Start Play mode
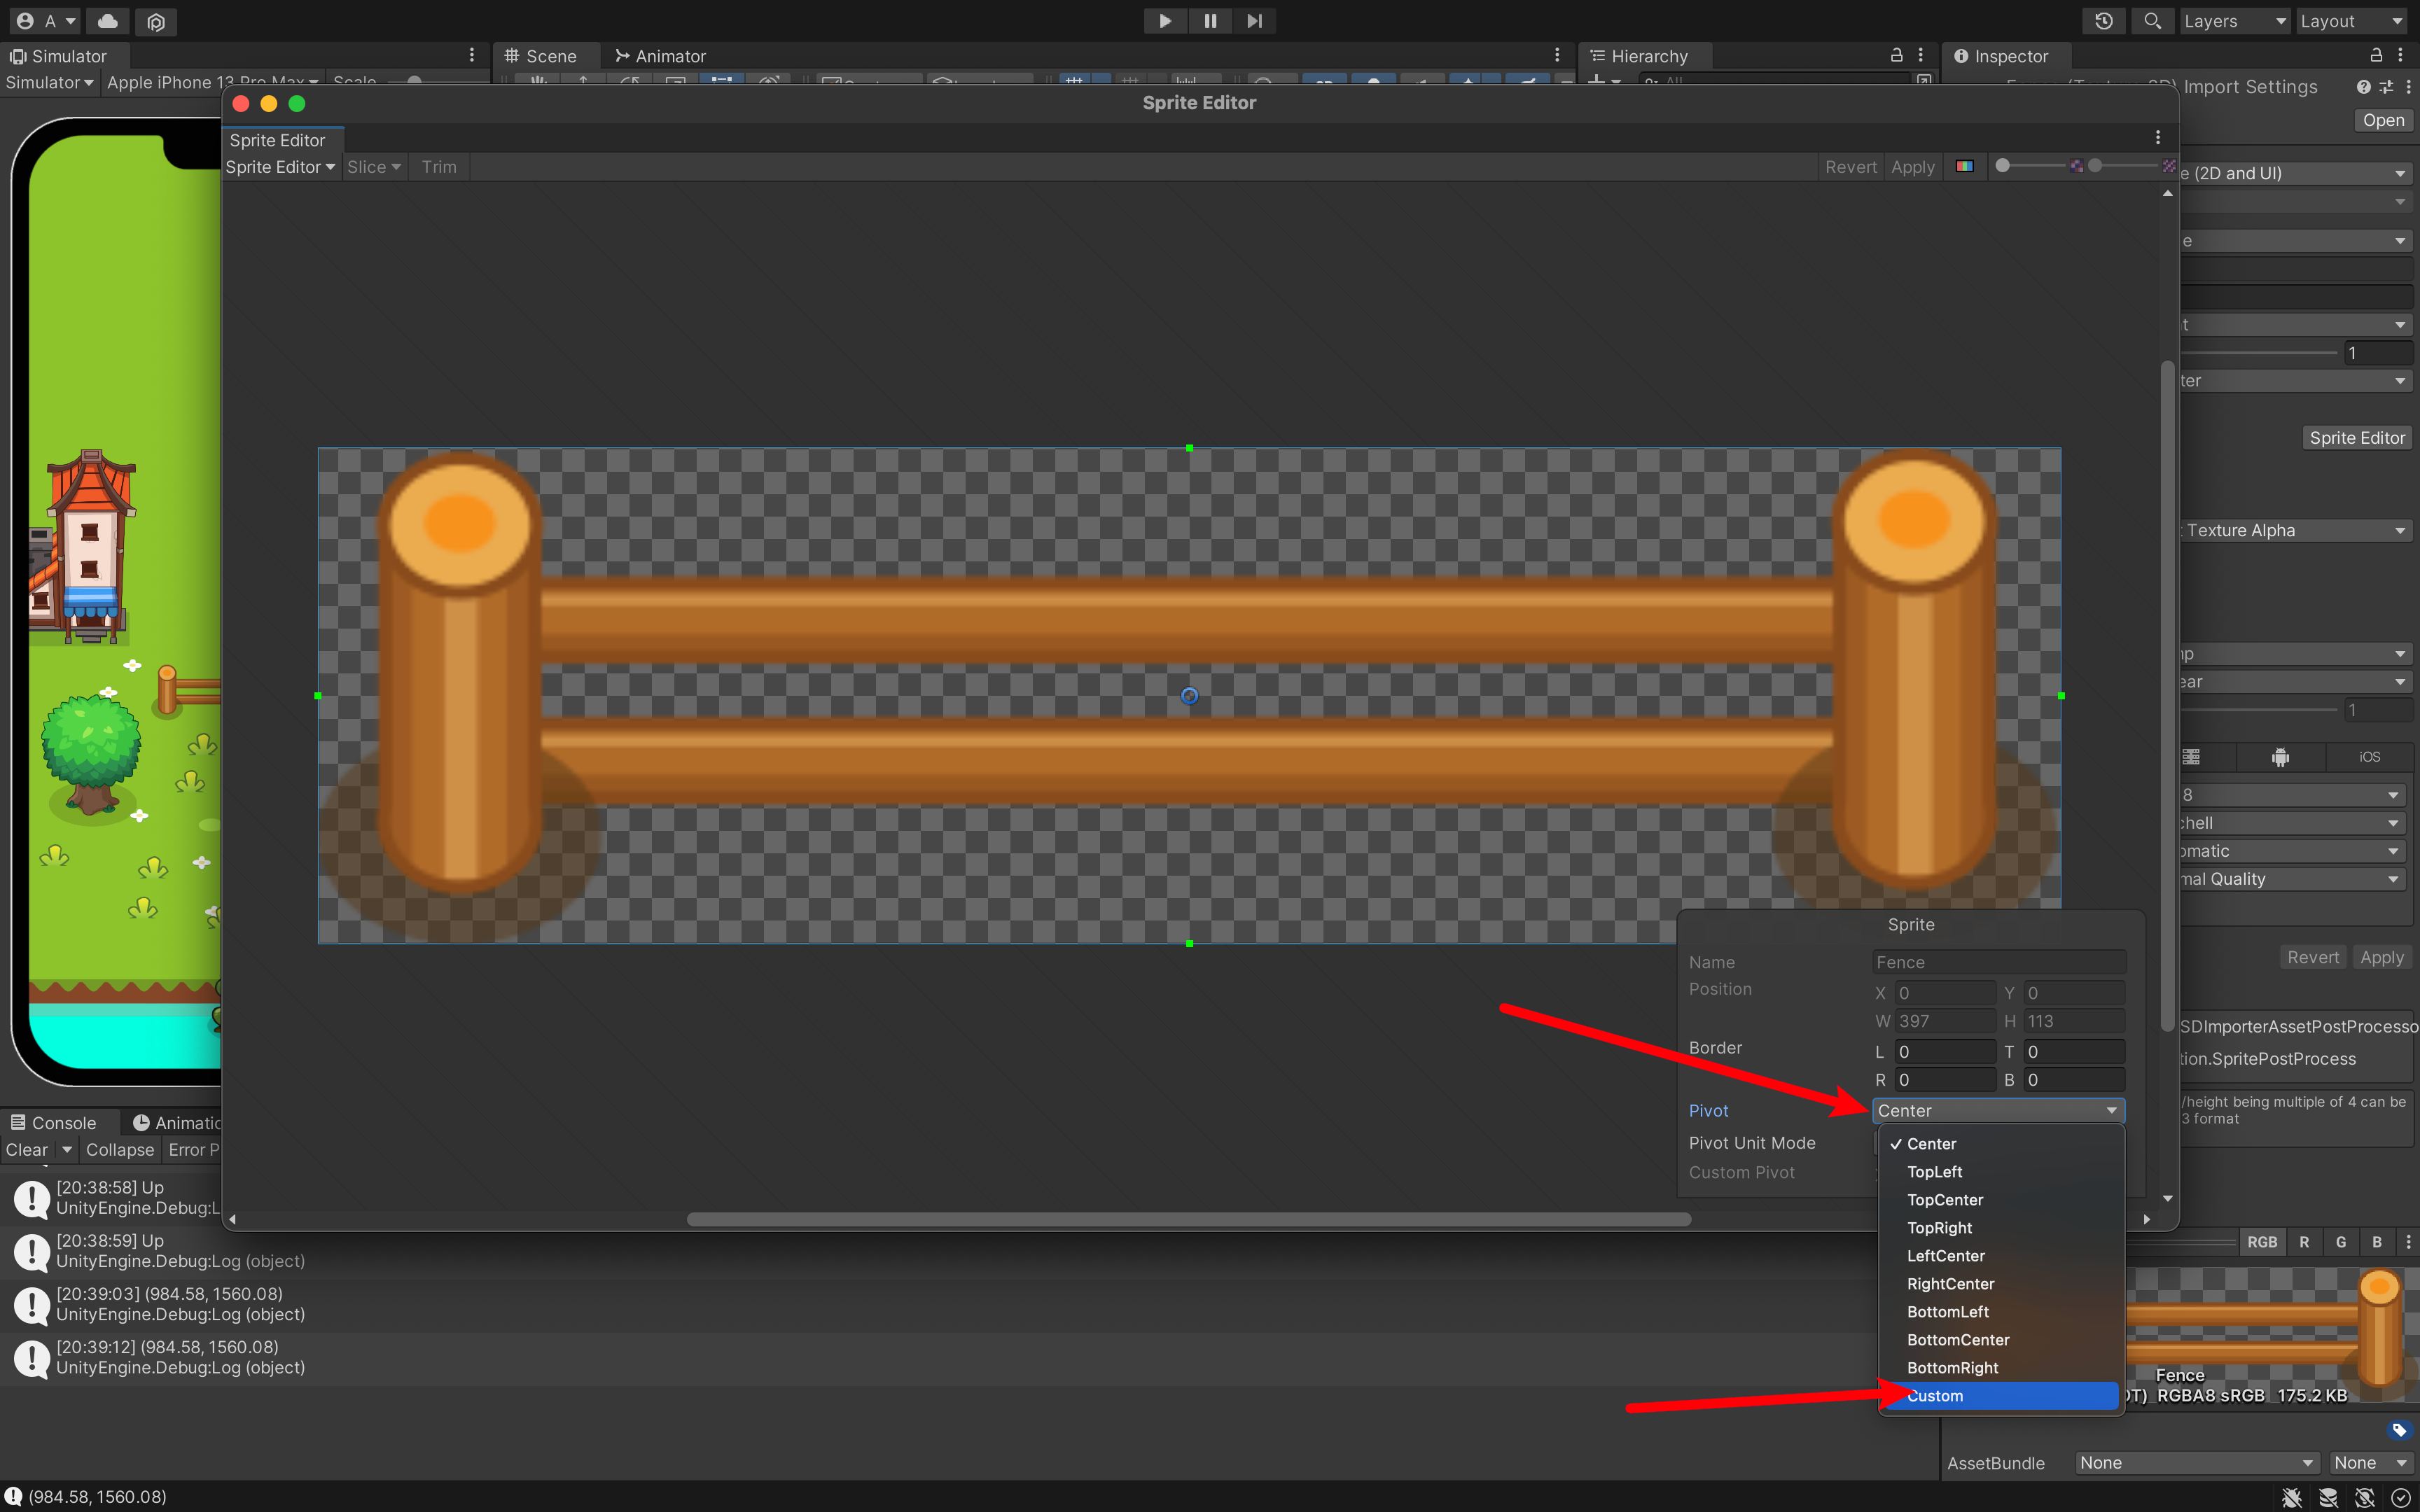The image size is (2420, 1512). (x=1165, y=21)
